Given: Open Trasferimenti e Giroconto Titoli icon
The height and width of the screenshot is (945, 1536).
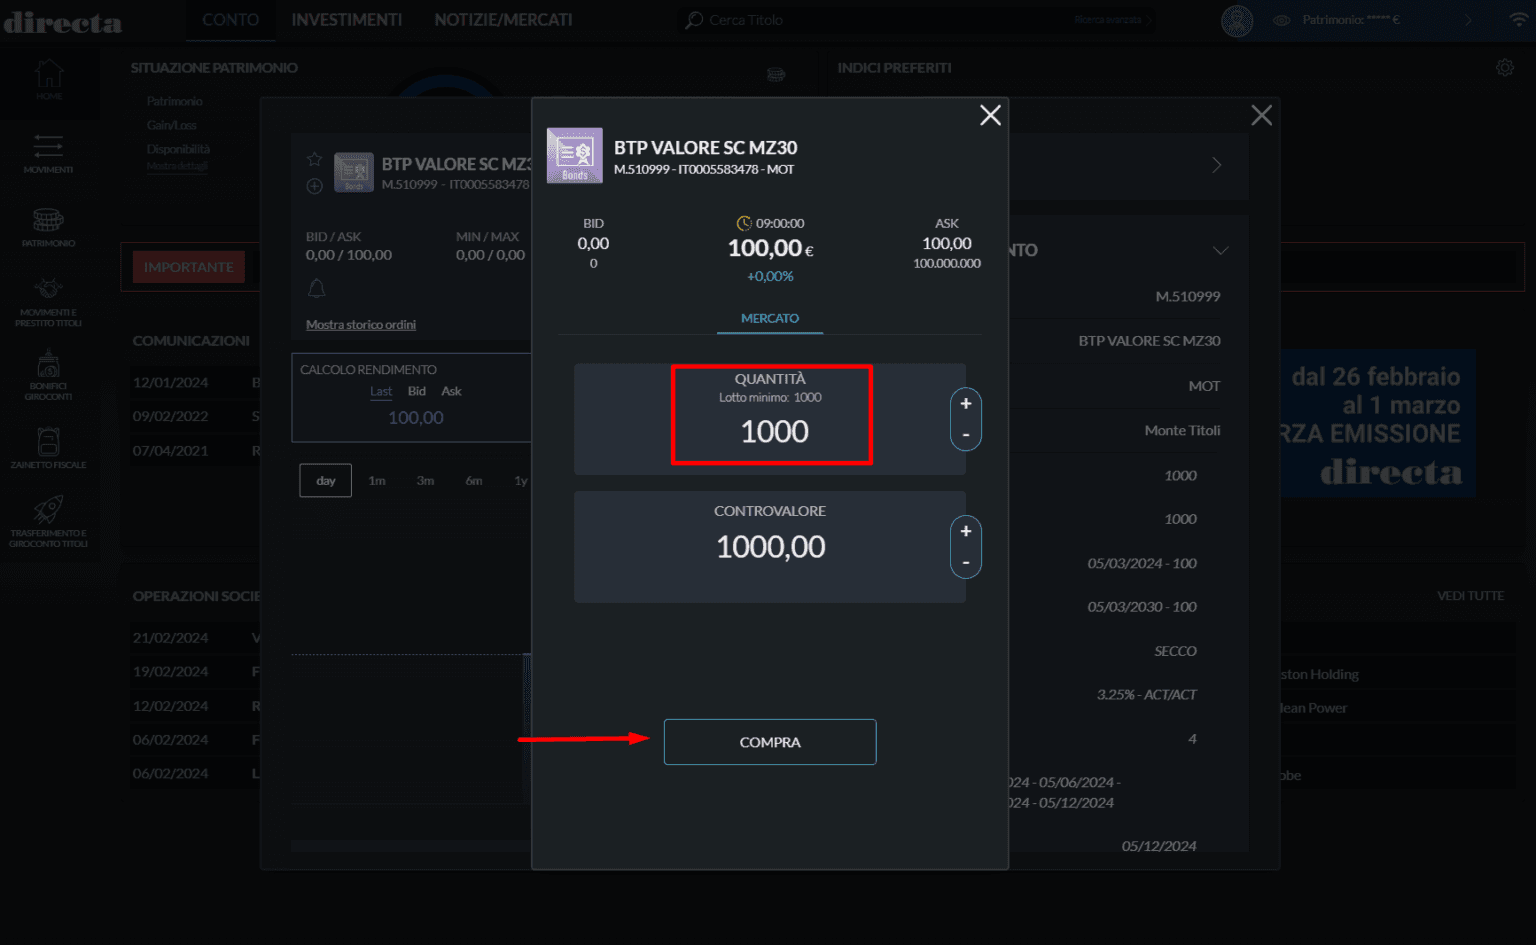Looking at the screenshot, I should [x=48, y=520].
